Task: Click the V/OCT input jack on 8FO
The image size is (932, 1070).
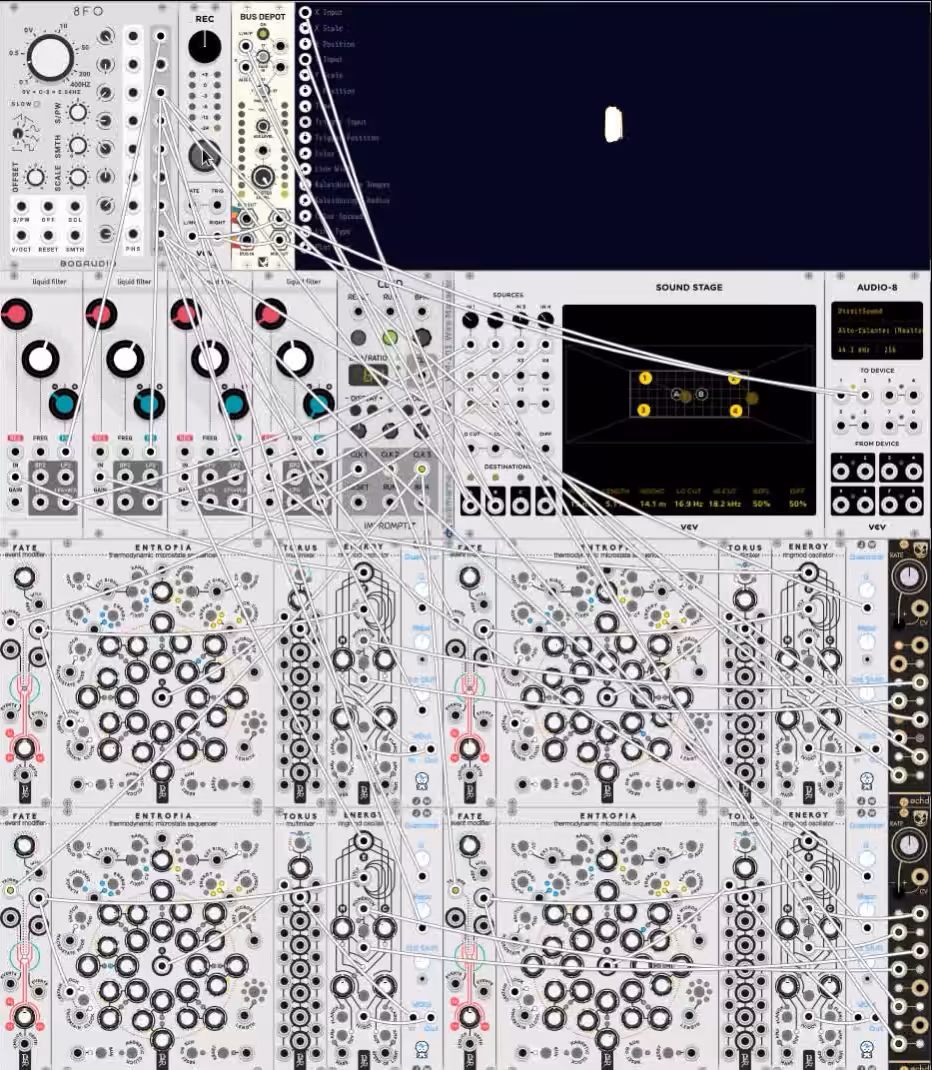Action: click(21, 235)
